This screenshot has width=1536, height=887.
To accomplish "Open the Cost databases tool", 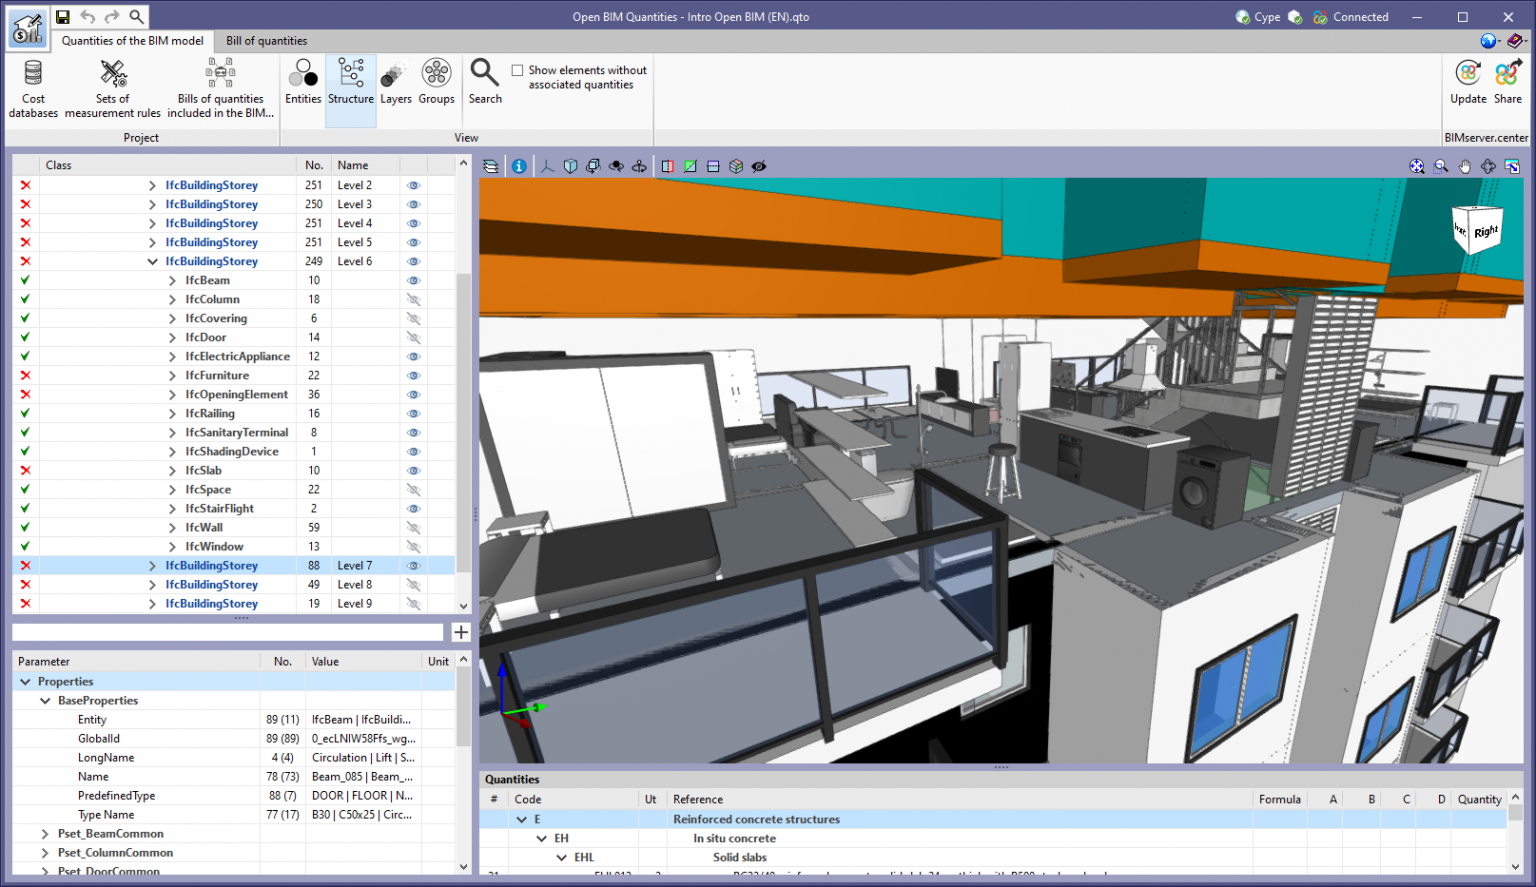I will tap(33, 86).
